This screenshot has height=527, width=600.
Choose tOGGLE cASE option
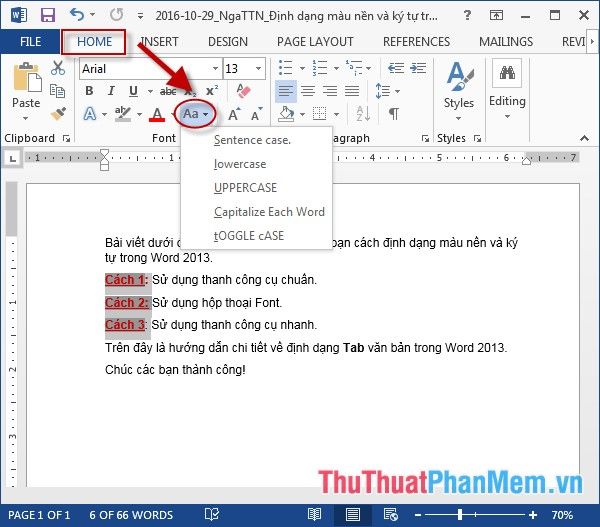(256, 236)
